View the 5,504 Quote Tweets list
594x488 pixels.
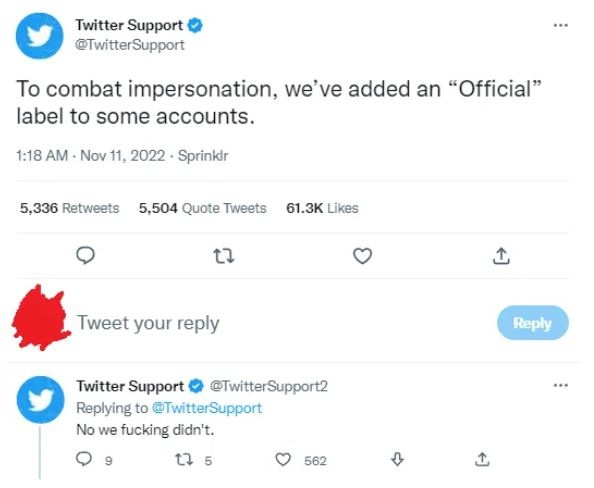pos(203,208)
